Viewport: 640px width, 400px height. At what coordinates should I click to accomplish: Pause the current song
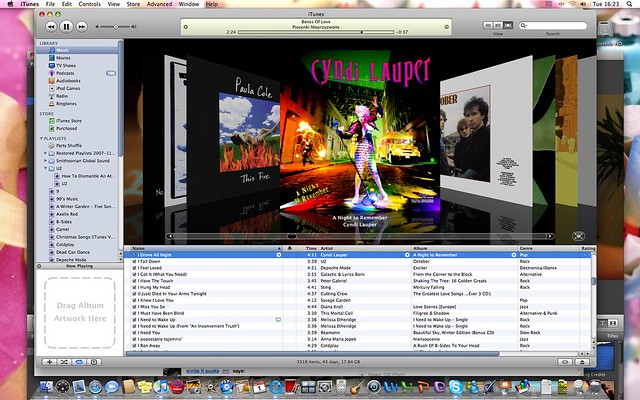click(66, 27)
